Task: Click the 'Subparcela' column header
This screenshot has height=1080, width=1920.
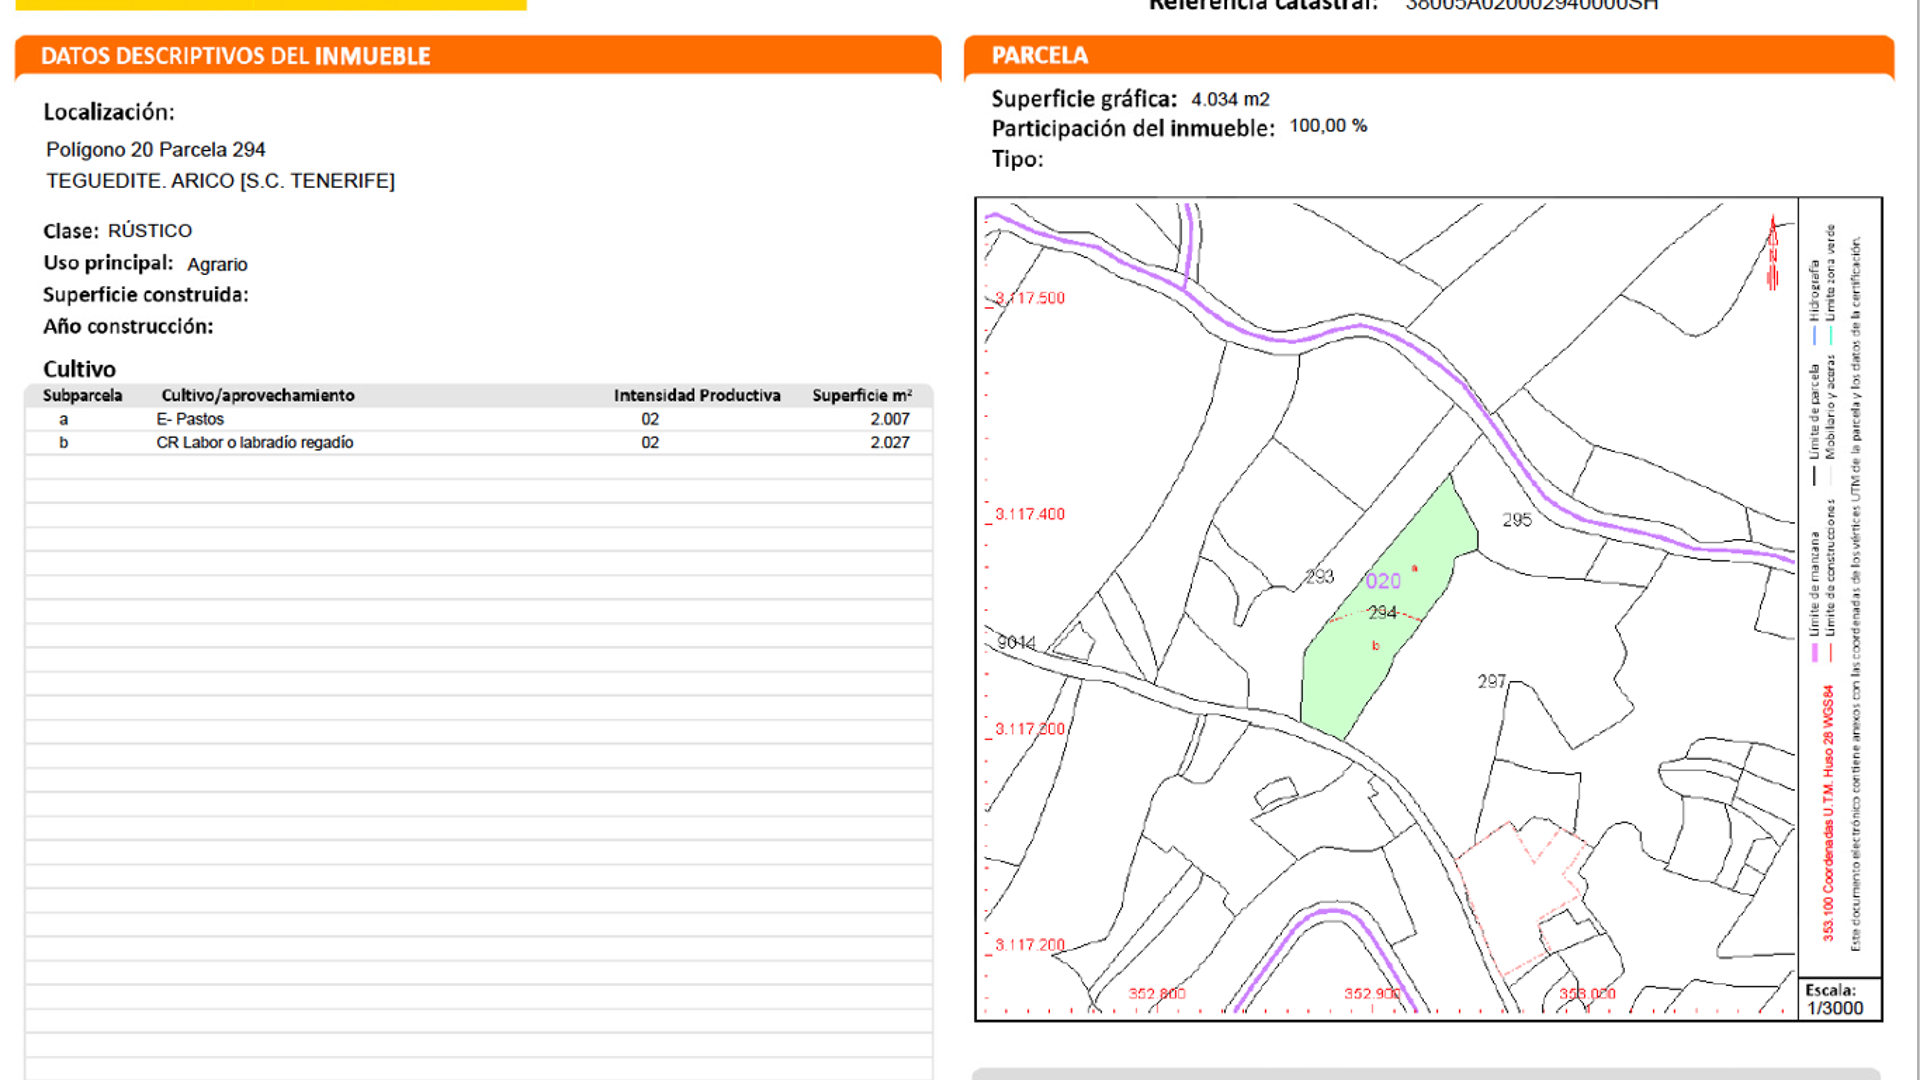Action: [82, 396]
